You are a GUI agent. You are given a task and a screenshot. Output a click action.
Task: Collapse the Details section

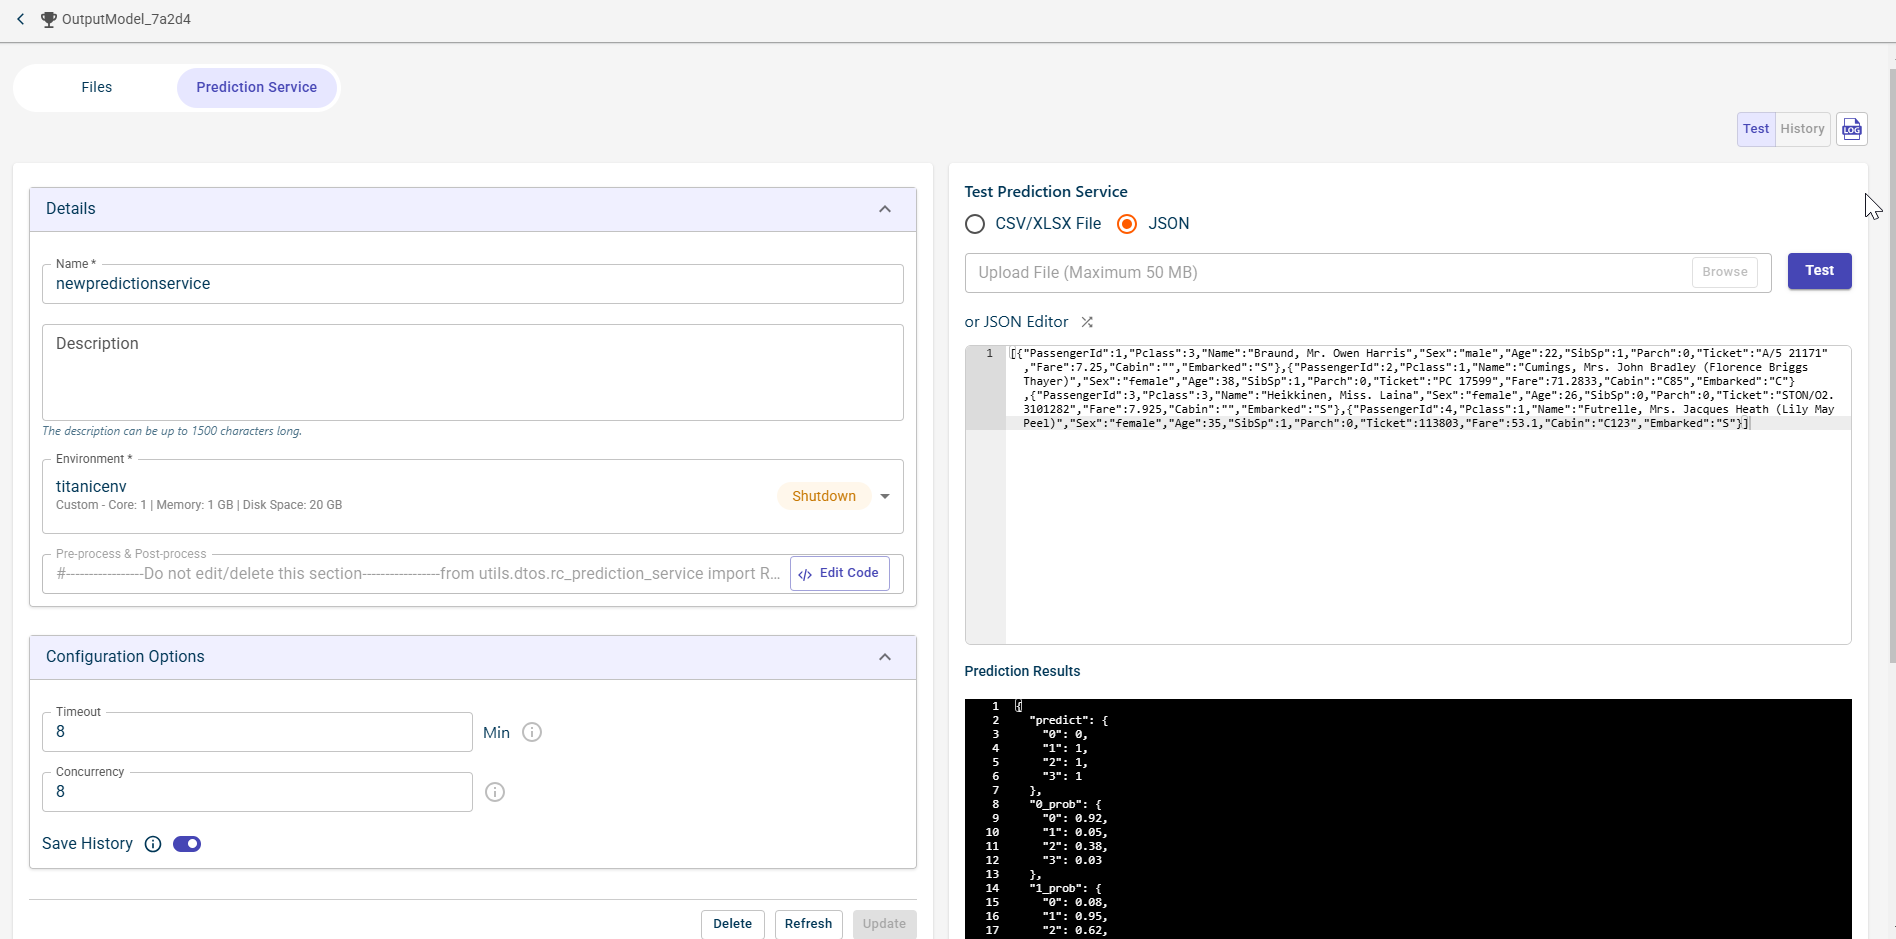[x=884, y=209]
